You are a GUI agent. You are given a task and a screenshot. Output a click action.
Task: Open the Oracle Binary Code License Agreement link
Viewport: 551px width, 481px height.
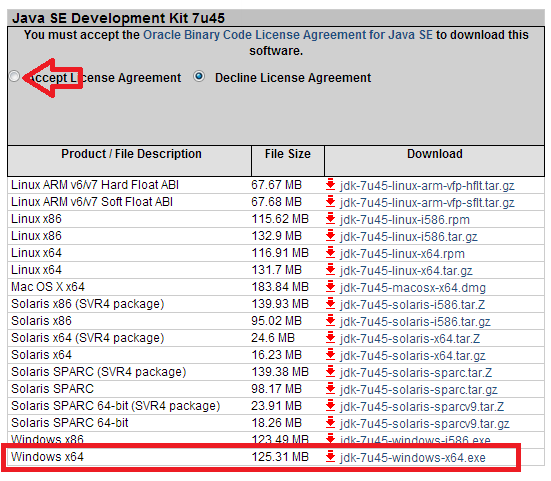click(288, 35)
